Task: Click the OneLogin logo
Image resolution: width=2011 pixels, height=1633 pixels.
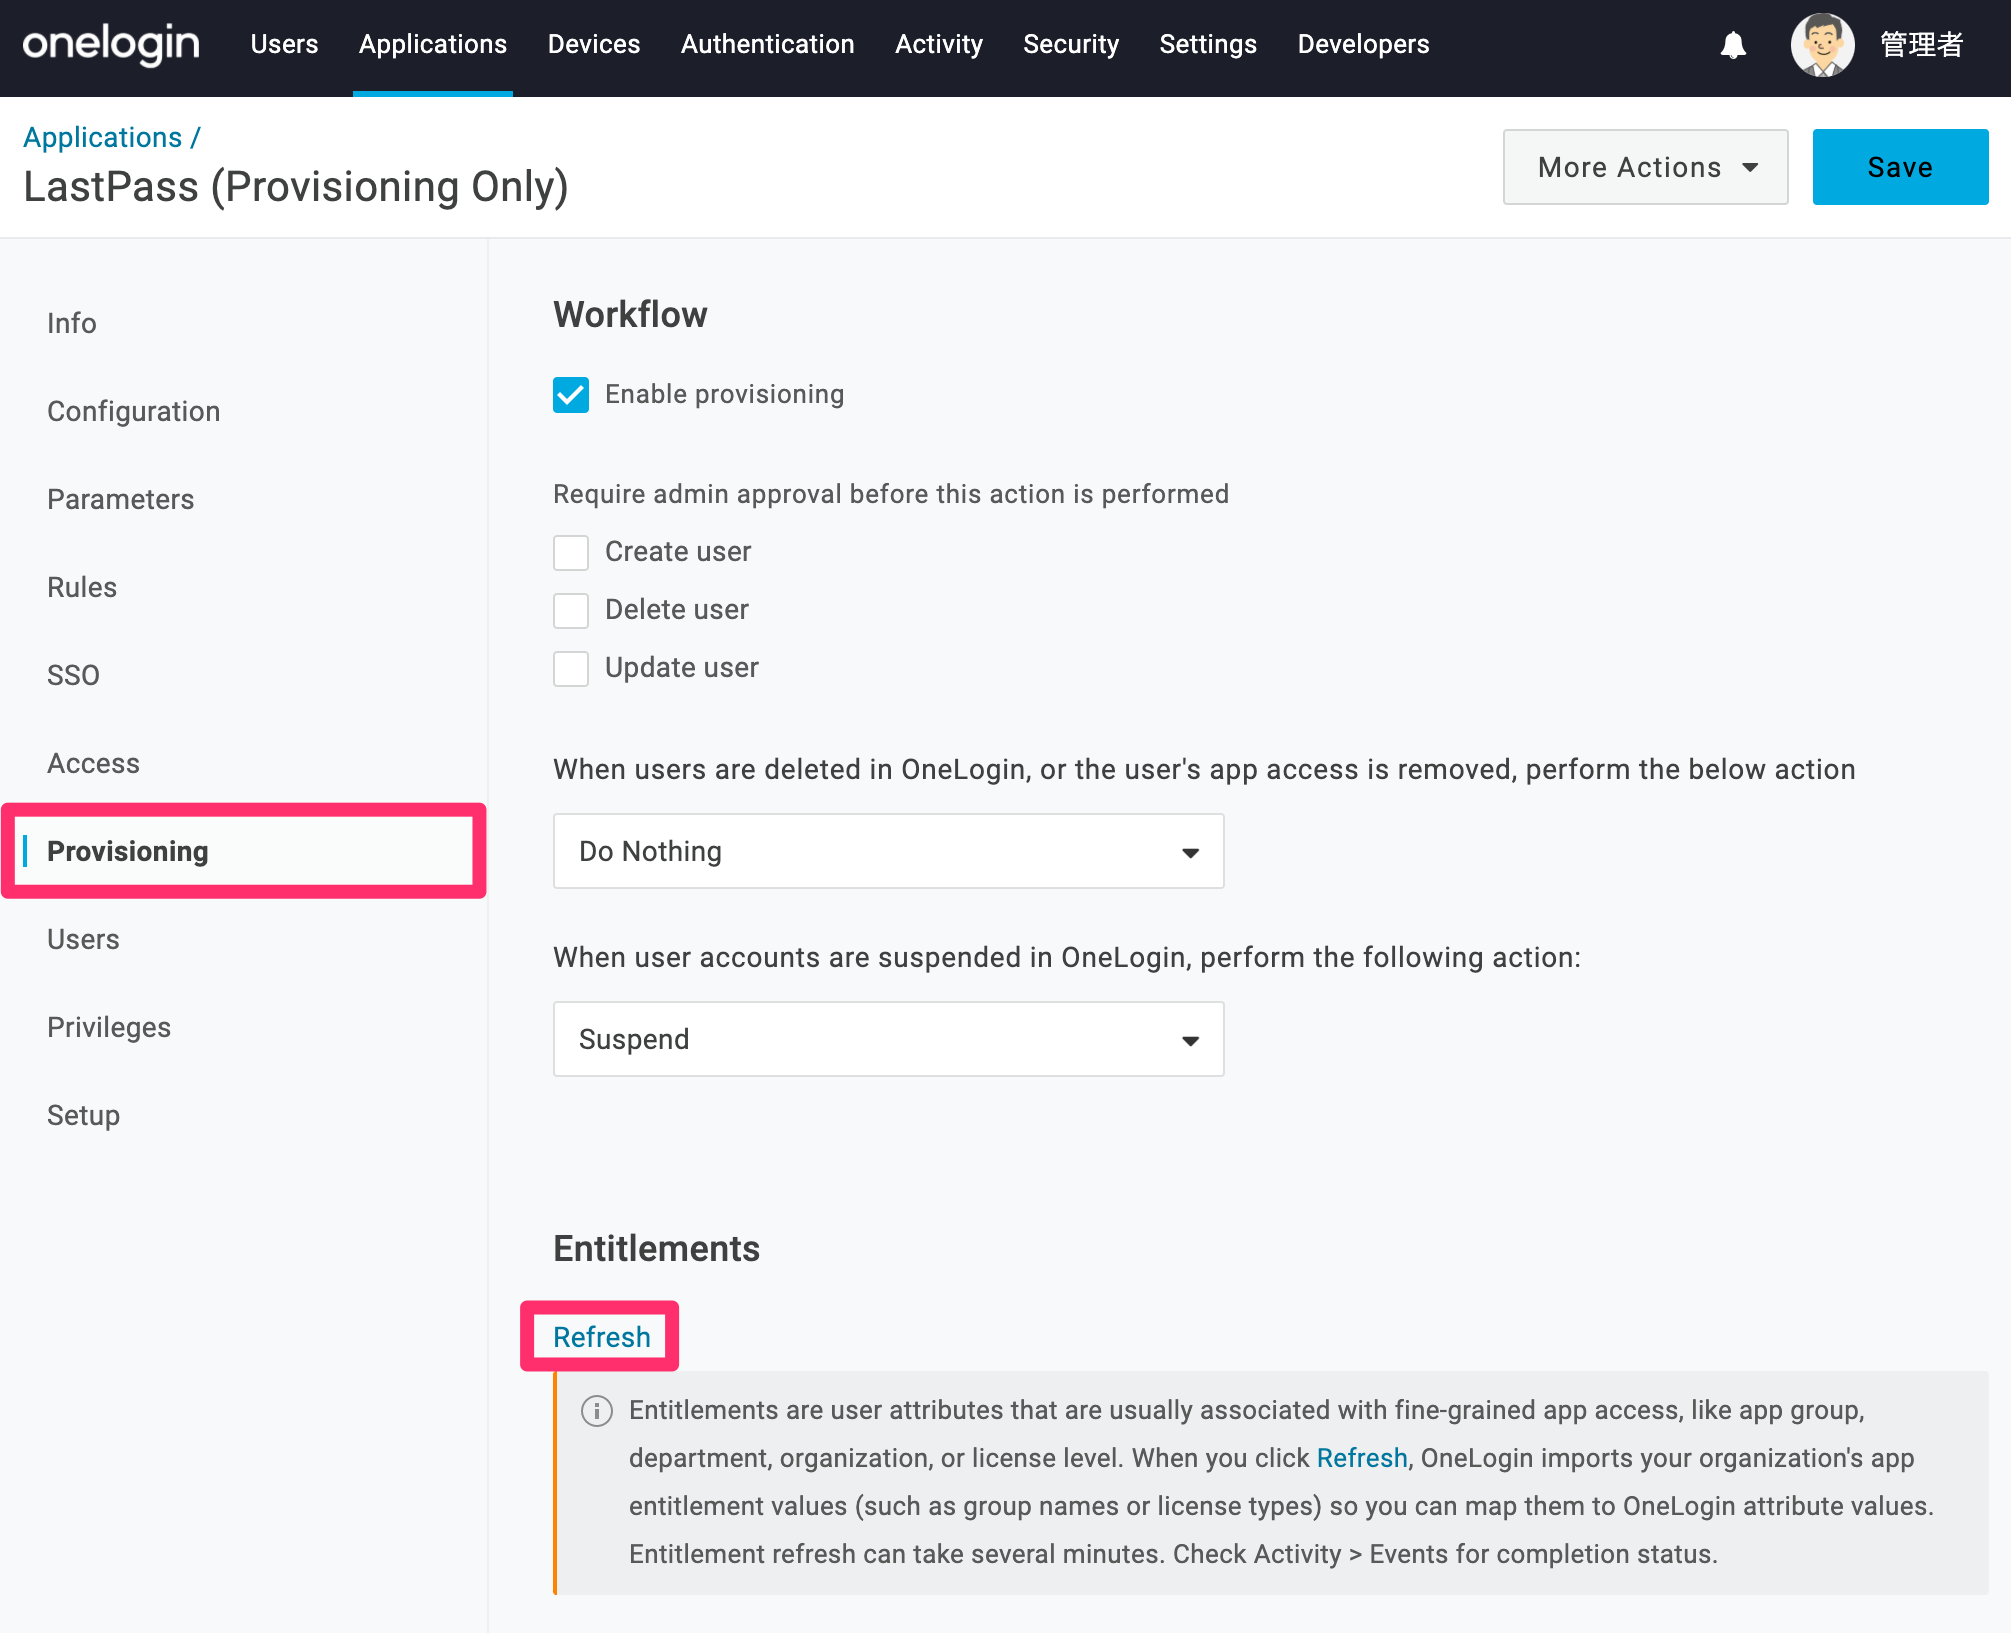Action: tap(111, 45)
